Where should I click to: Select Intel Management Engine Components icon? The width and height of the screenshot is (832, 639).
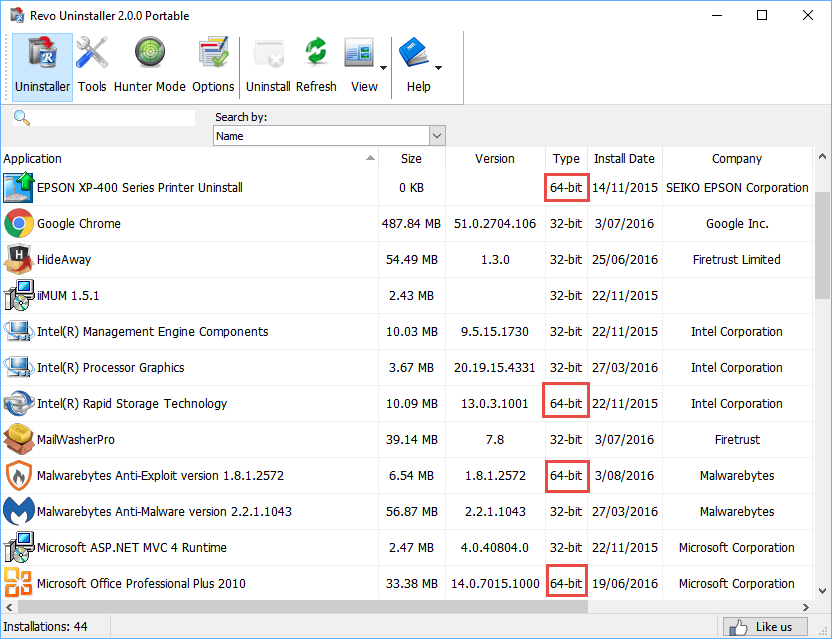click(19, 332)
